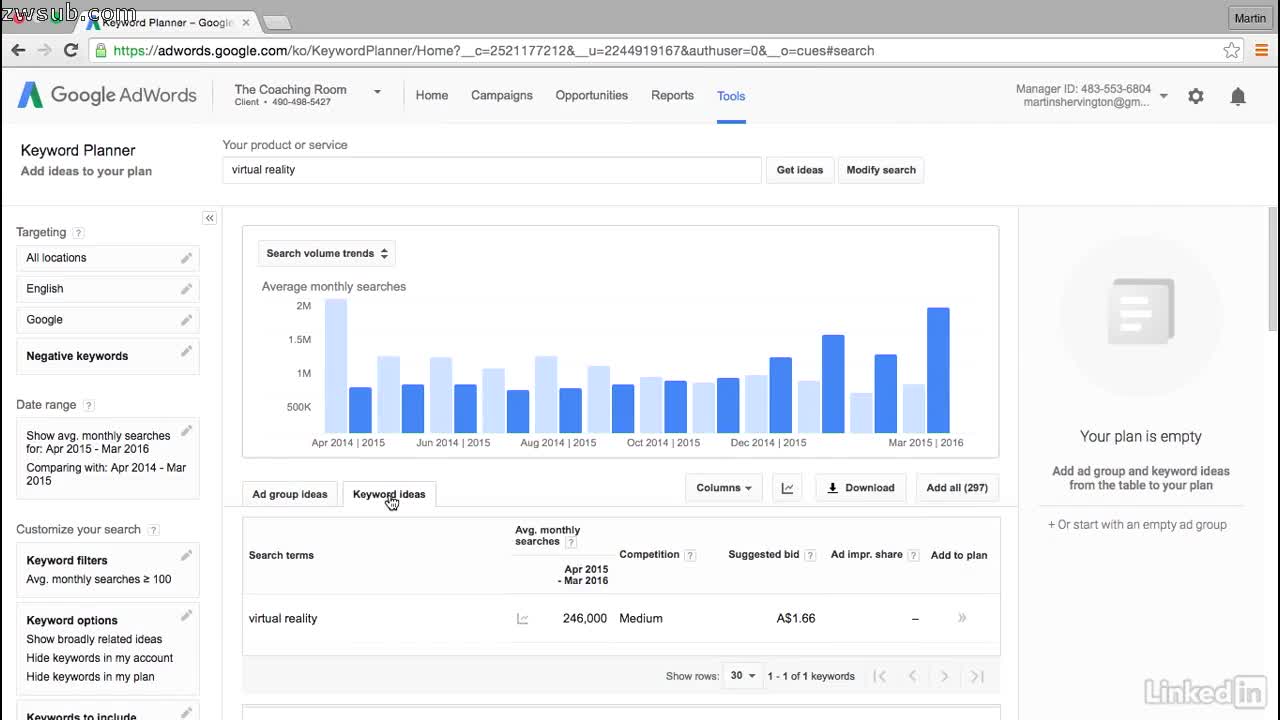
Task: Click Add all (297) button
Action: click(x=957, y=488)
